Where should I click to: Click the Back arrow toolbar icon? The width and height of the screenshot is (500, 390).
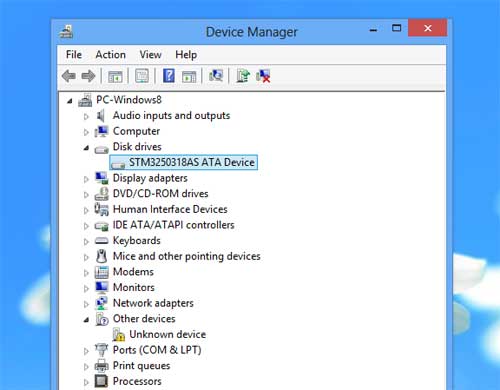click(69, 76)
